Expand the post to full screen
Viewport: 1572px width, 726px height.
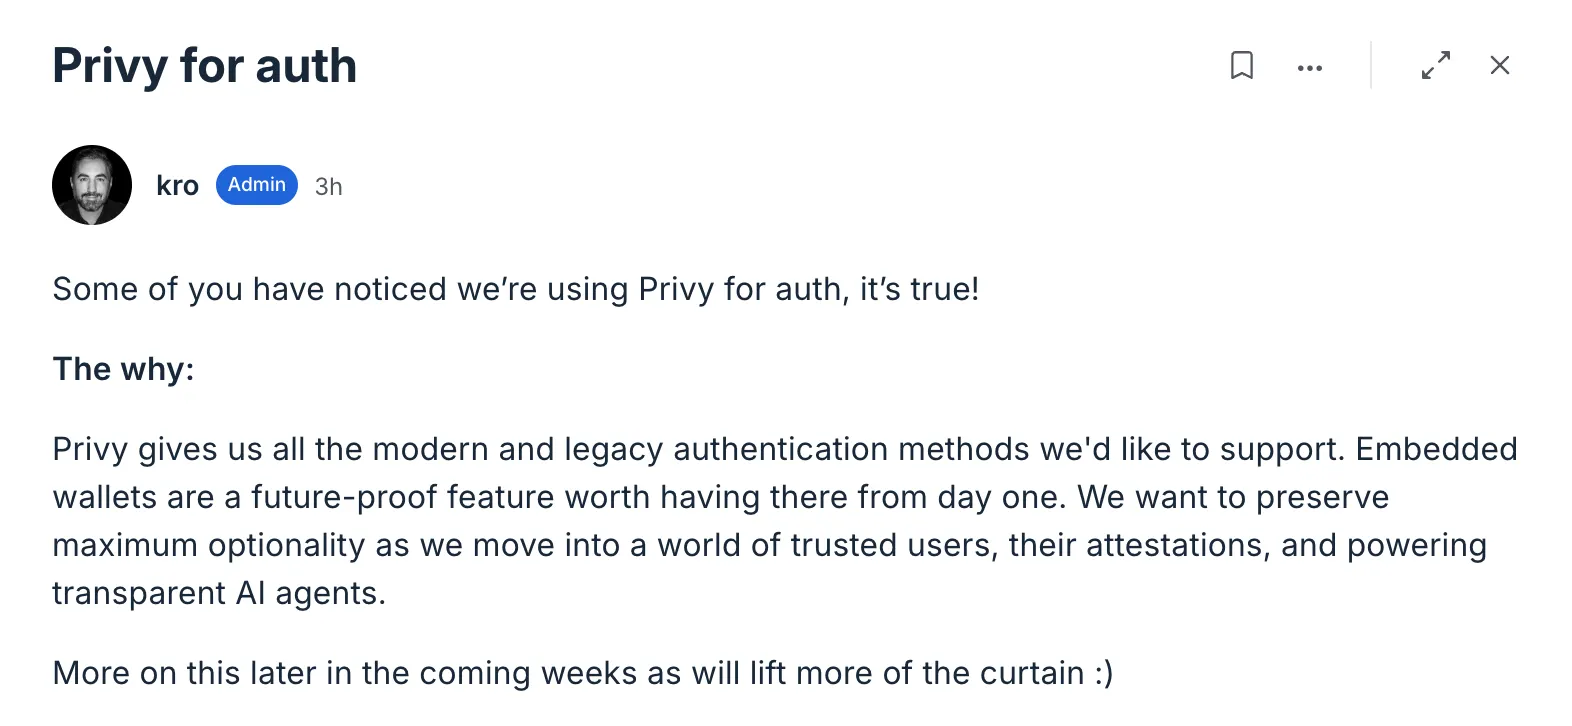tap(1436, 66)
